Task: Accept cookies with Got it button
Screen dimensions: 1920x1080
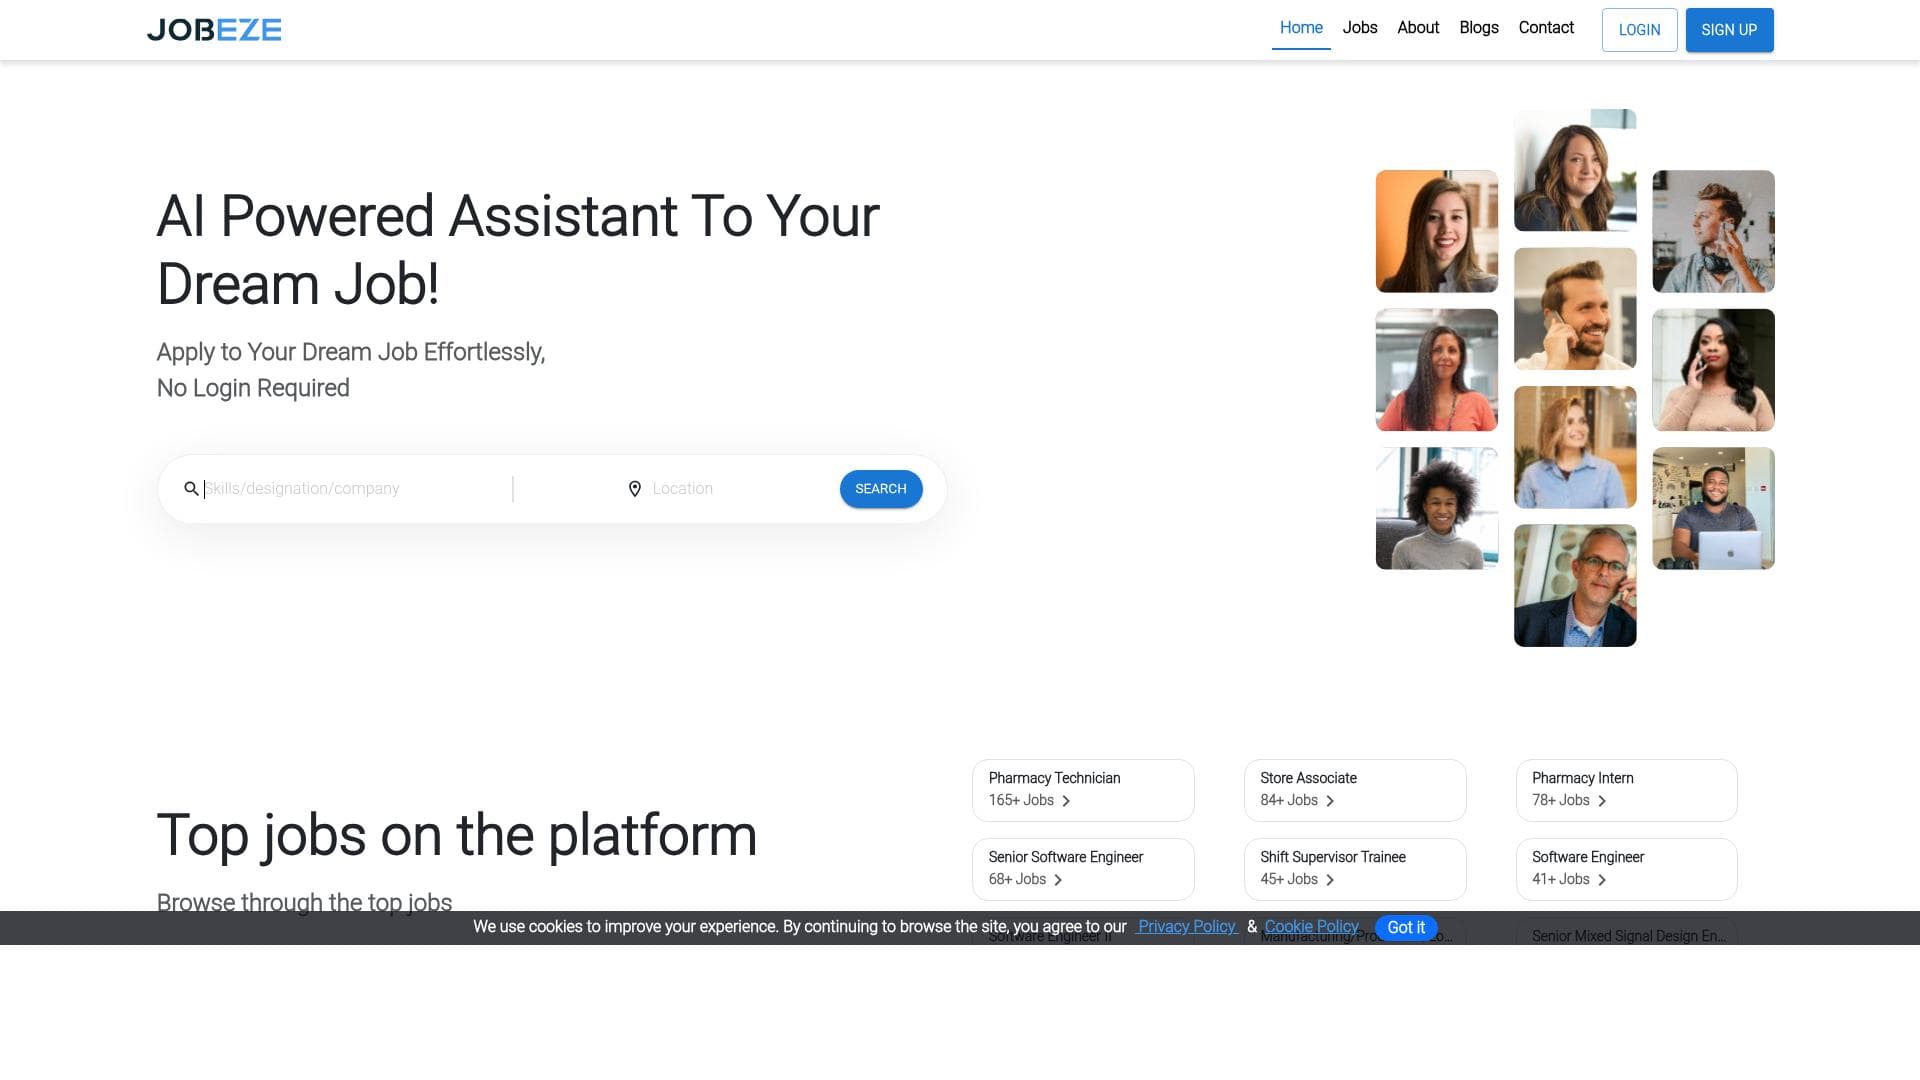Action: coord(1406,927)
